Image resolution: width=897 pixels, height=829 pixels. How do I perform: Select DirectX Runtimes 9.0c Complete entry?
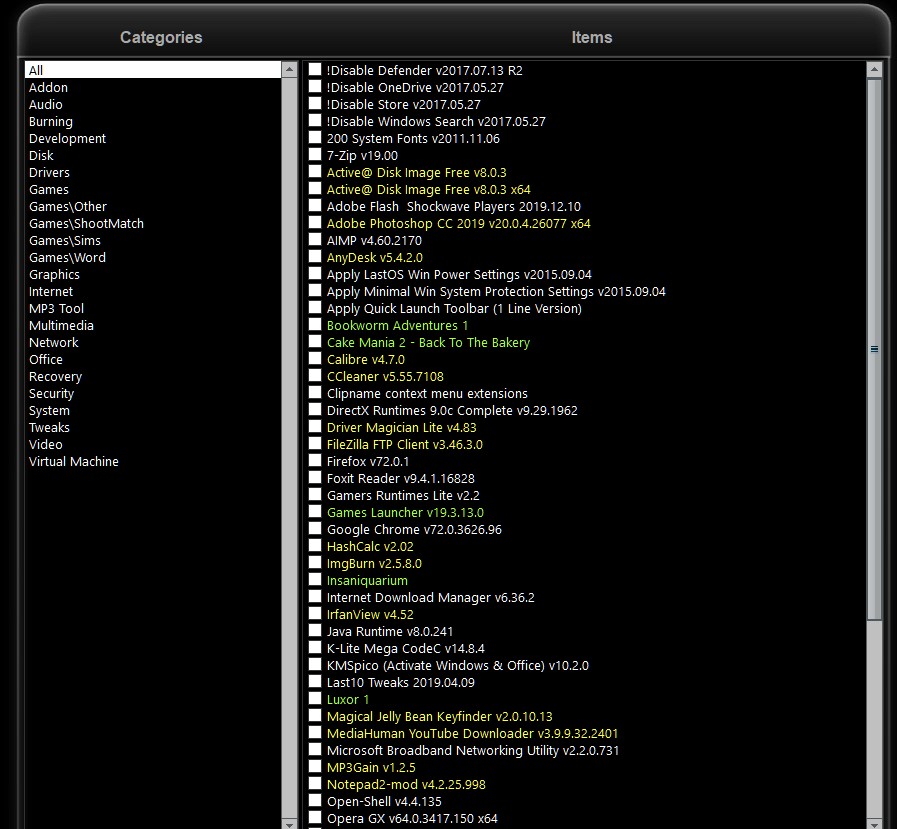[452, 411]
